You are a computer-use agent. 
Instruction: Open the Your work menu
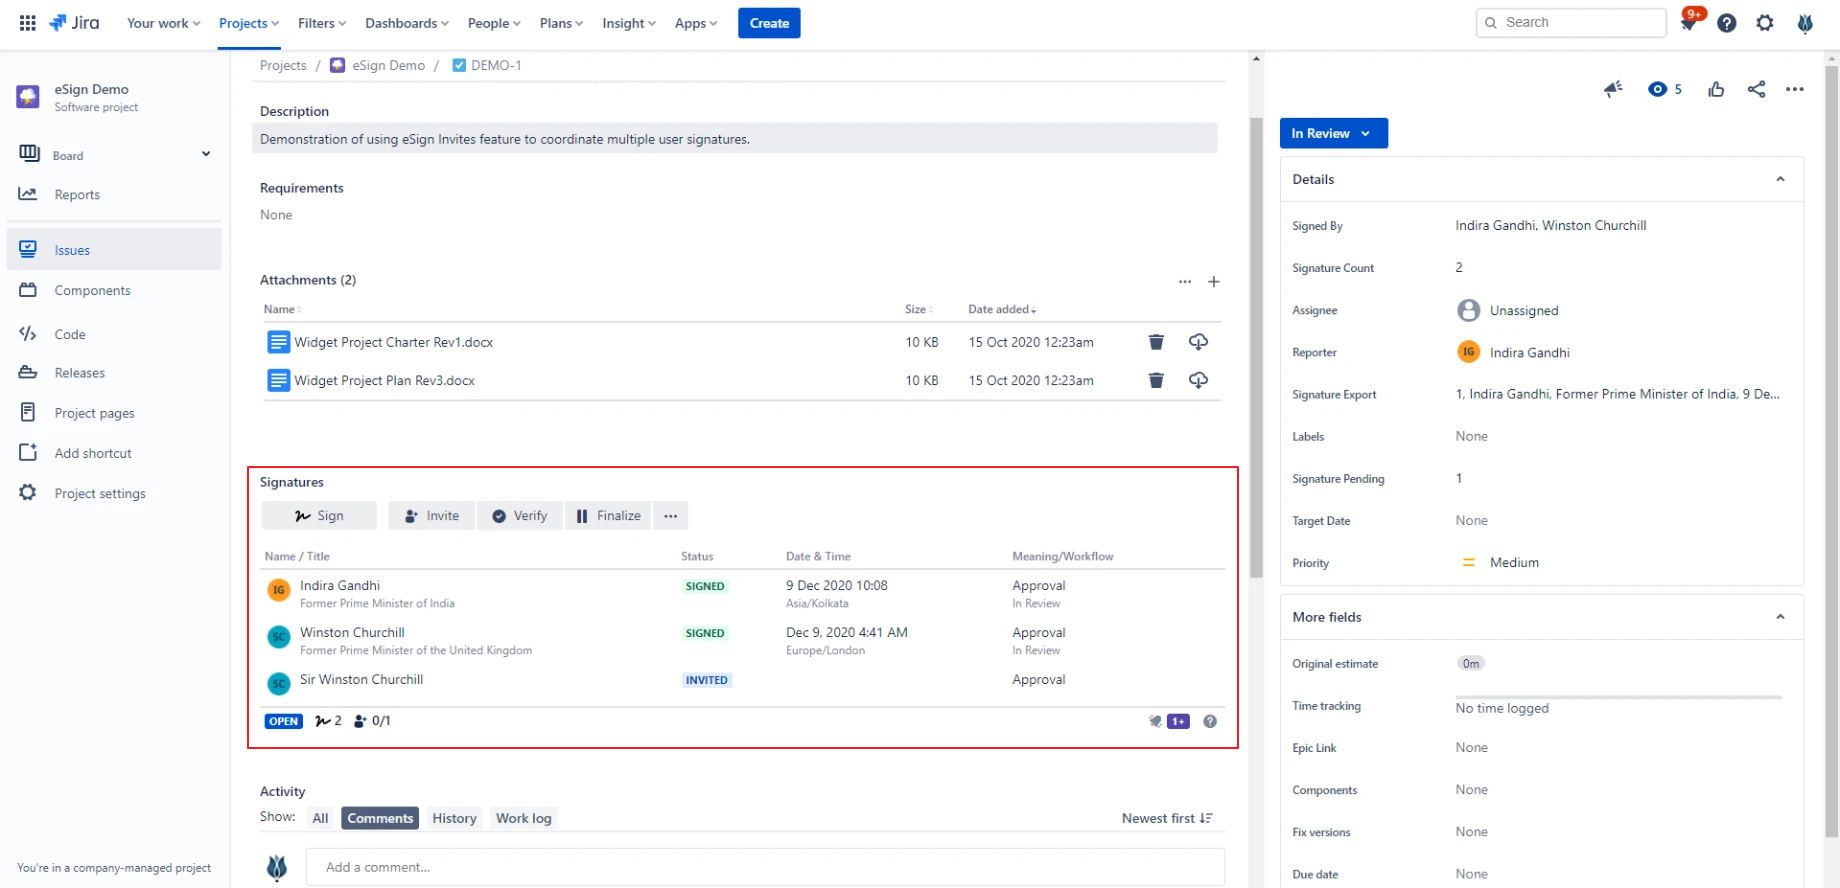[x=163, y=23]
